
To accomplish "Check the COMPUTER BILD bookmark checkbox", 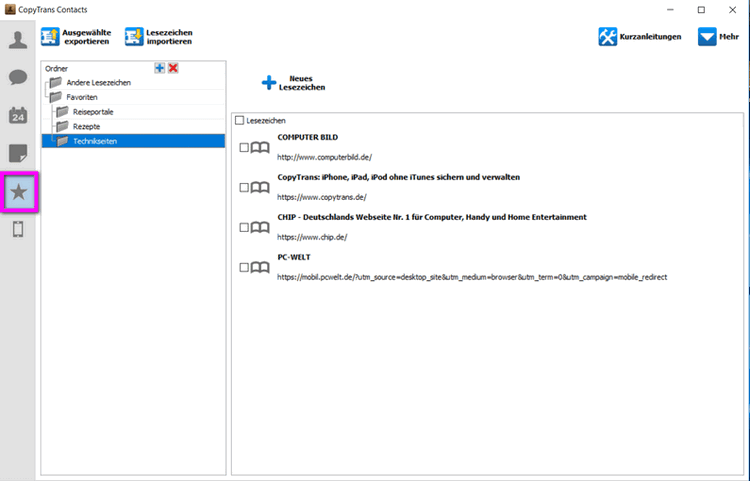I will pyautogui.click(x=244, y=148).
